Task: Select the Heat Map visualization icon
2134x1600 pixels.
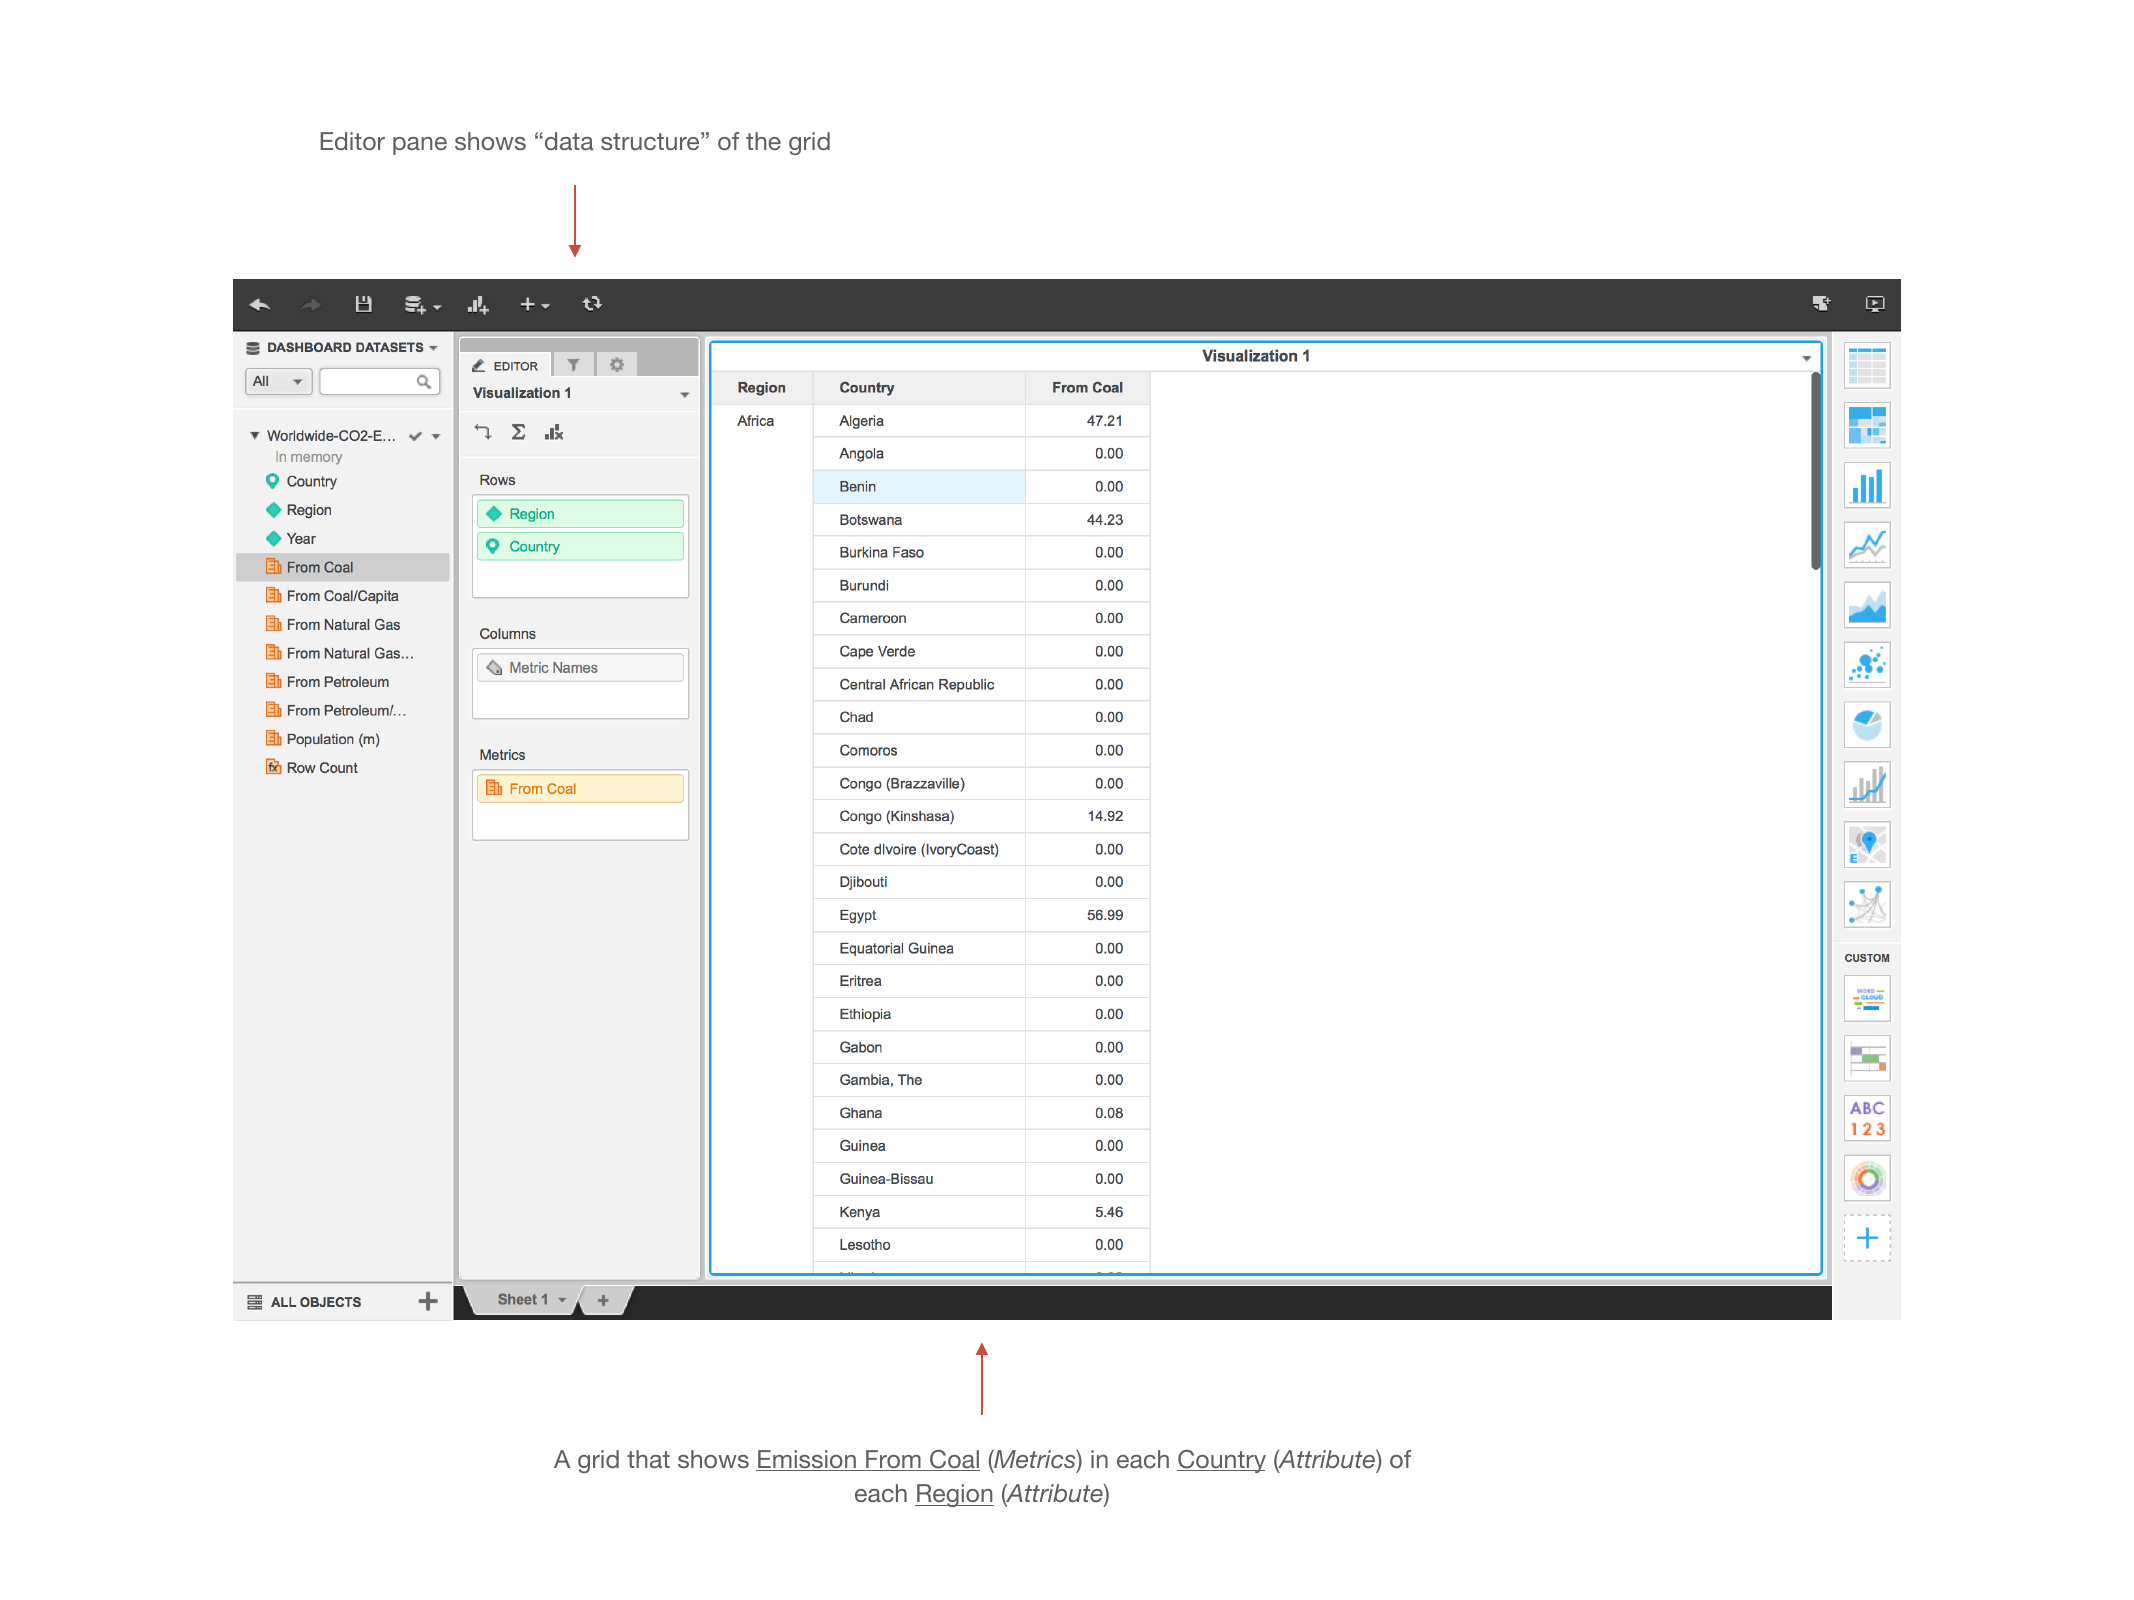Action: coord(1866,427)
